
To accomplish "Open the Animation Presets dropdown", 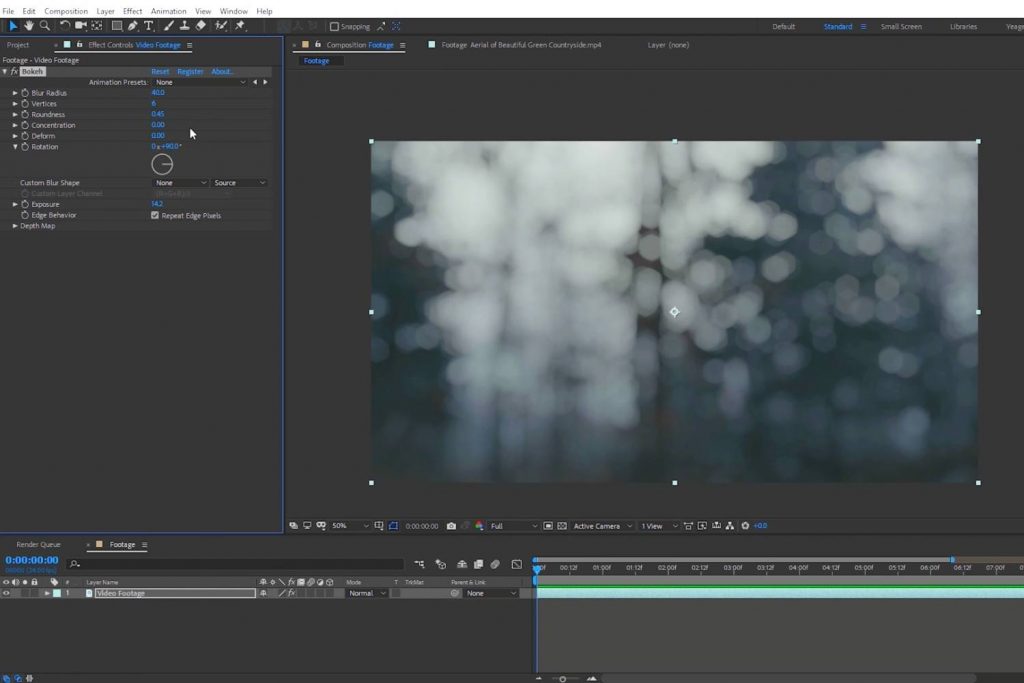I will [x=200, y=82].
